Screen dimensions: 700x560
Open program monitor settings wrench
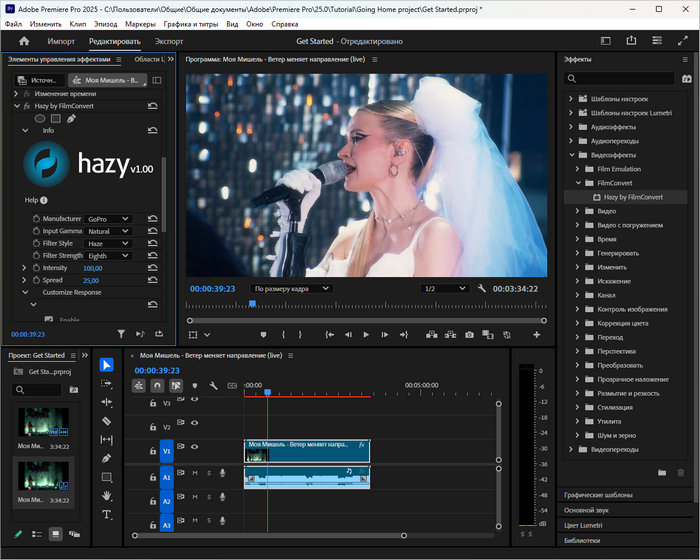coord(481,288)
